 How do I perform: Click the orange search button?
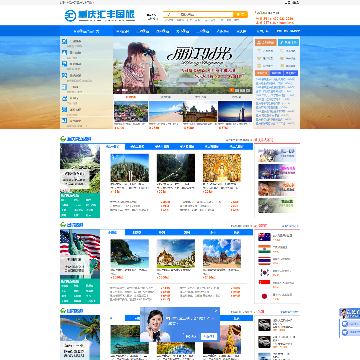point(240,14)
